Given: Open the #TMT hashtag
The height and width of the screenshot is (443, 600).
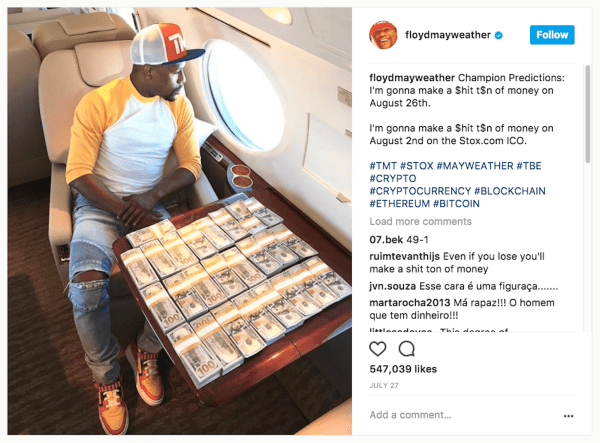Looking at the screenshot, I should (383, 166).
